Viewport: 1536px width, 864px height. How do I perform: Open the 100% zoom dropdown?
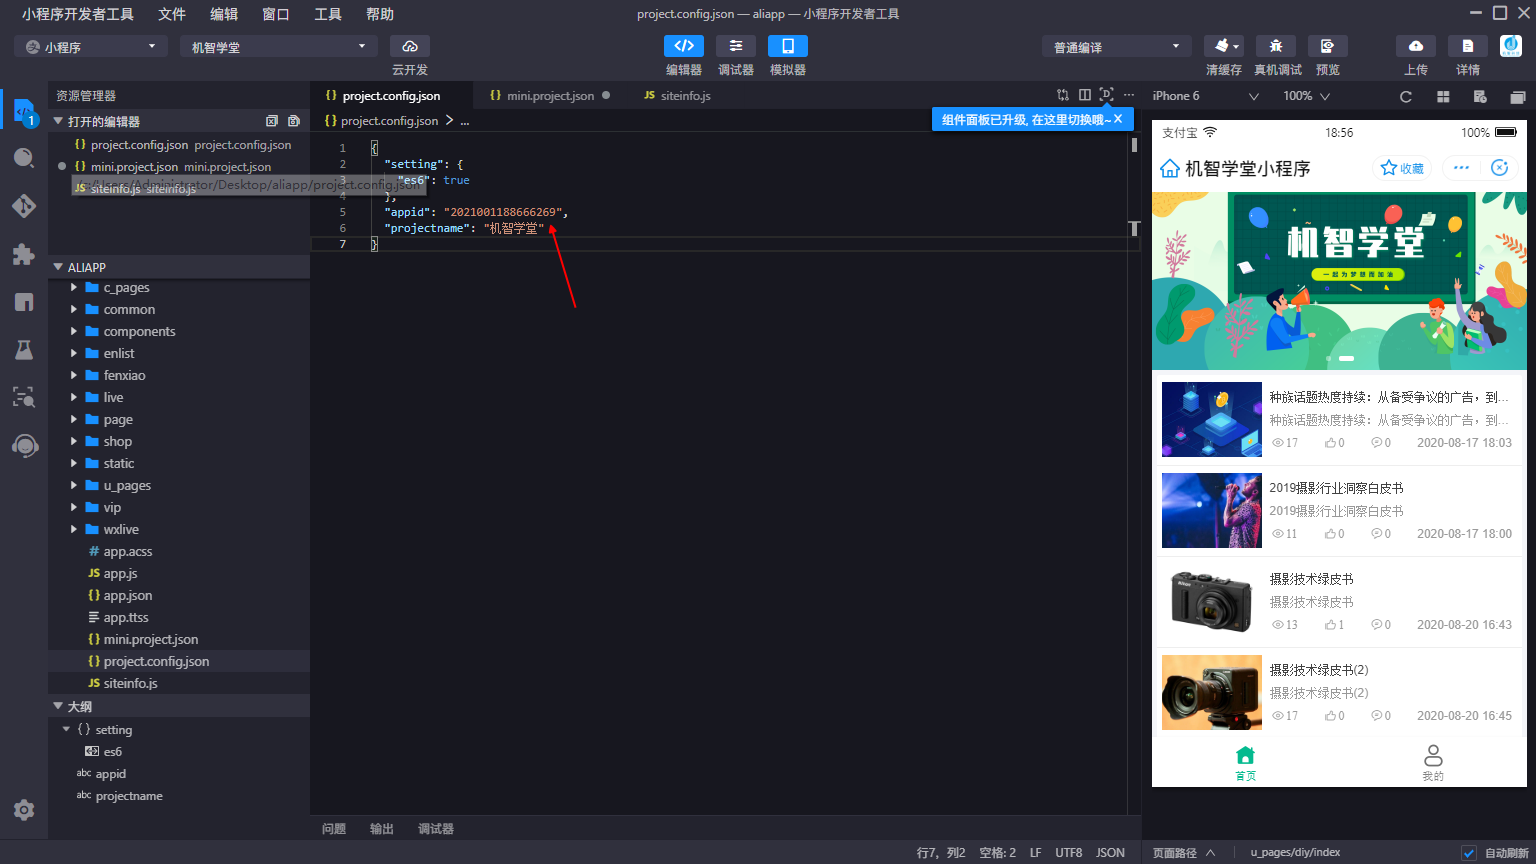click(x=1307, y=96)
